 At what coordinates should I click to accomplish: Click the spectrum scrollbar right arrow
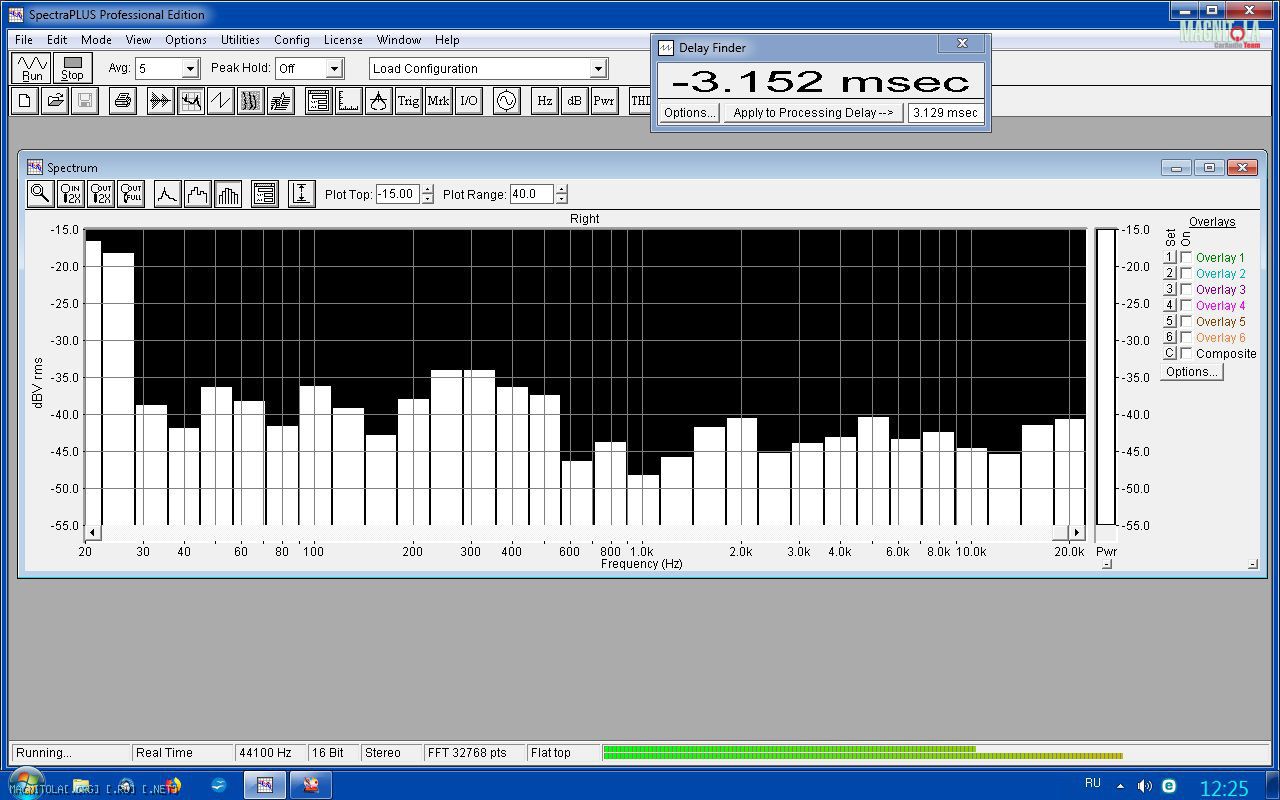(x=1077, y=533)
